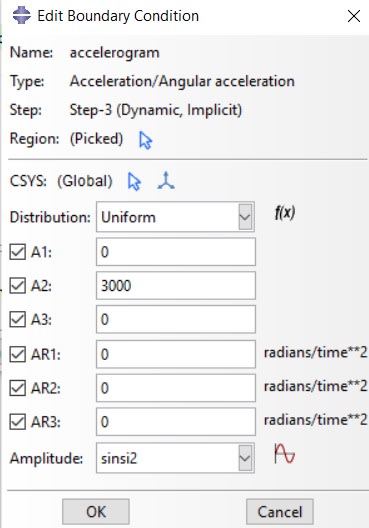Click the A2 field containing 3000
This screenshot has height=528, width=369.
[x=176, y=286]
